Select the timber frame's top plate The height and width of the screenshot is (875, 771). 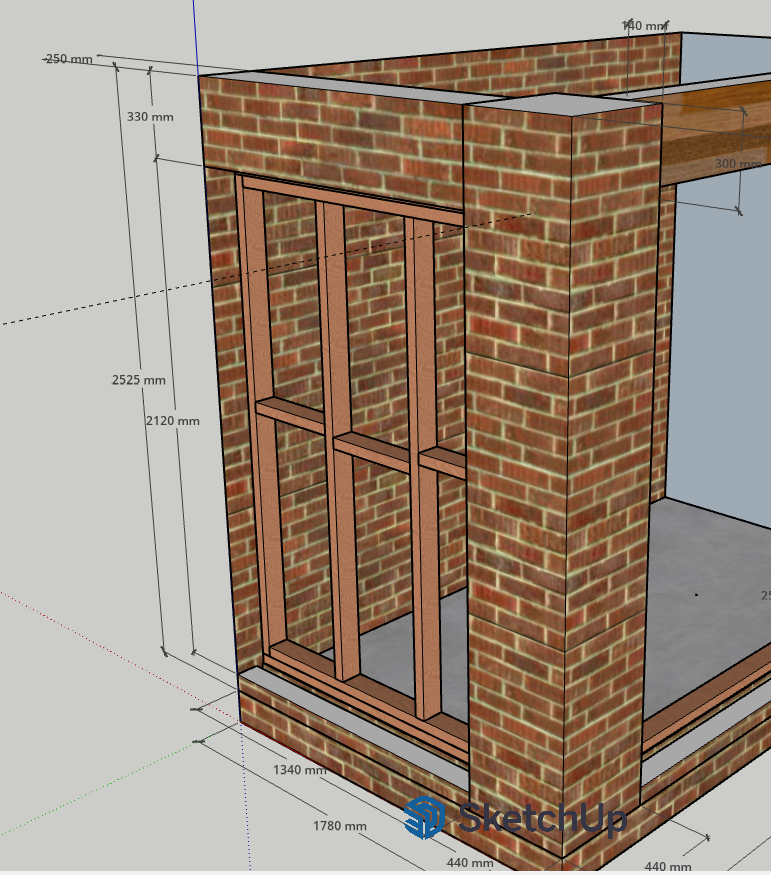click(x=350, y=198)
